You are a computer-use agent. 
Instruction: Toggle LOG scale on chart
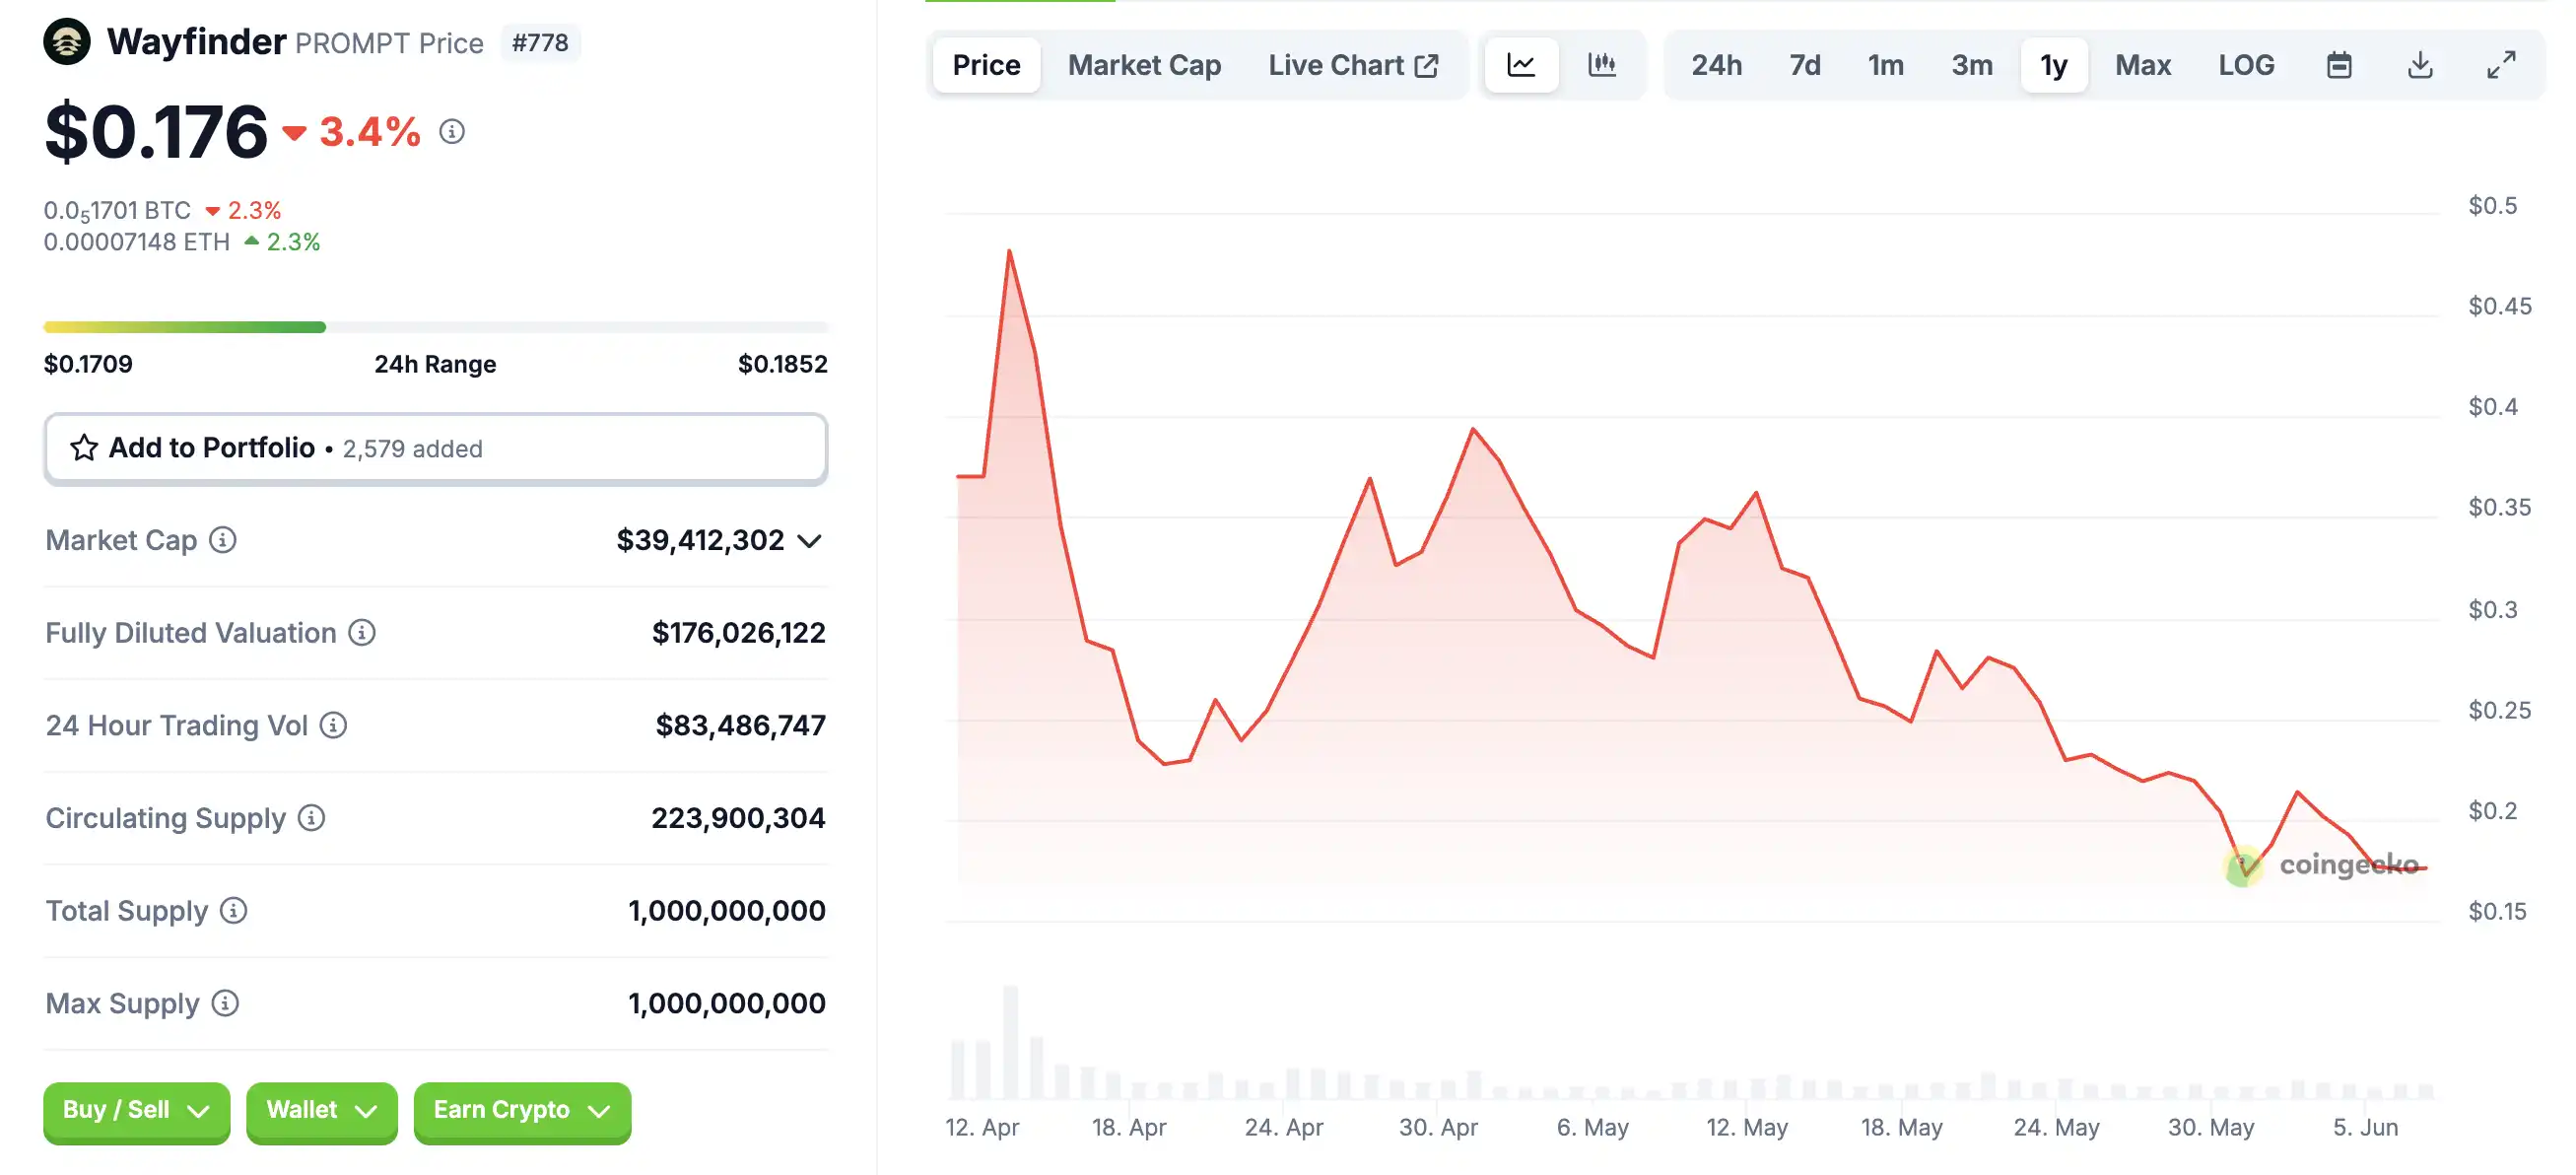[2245, 65]
